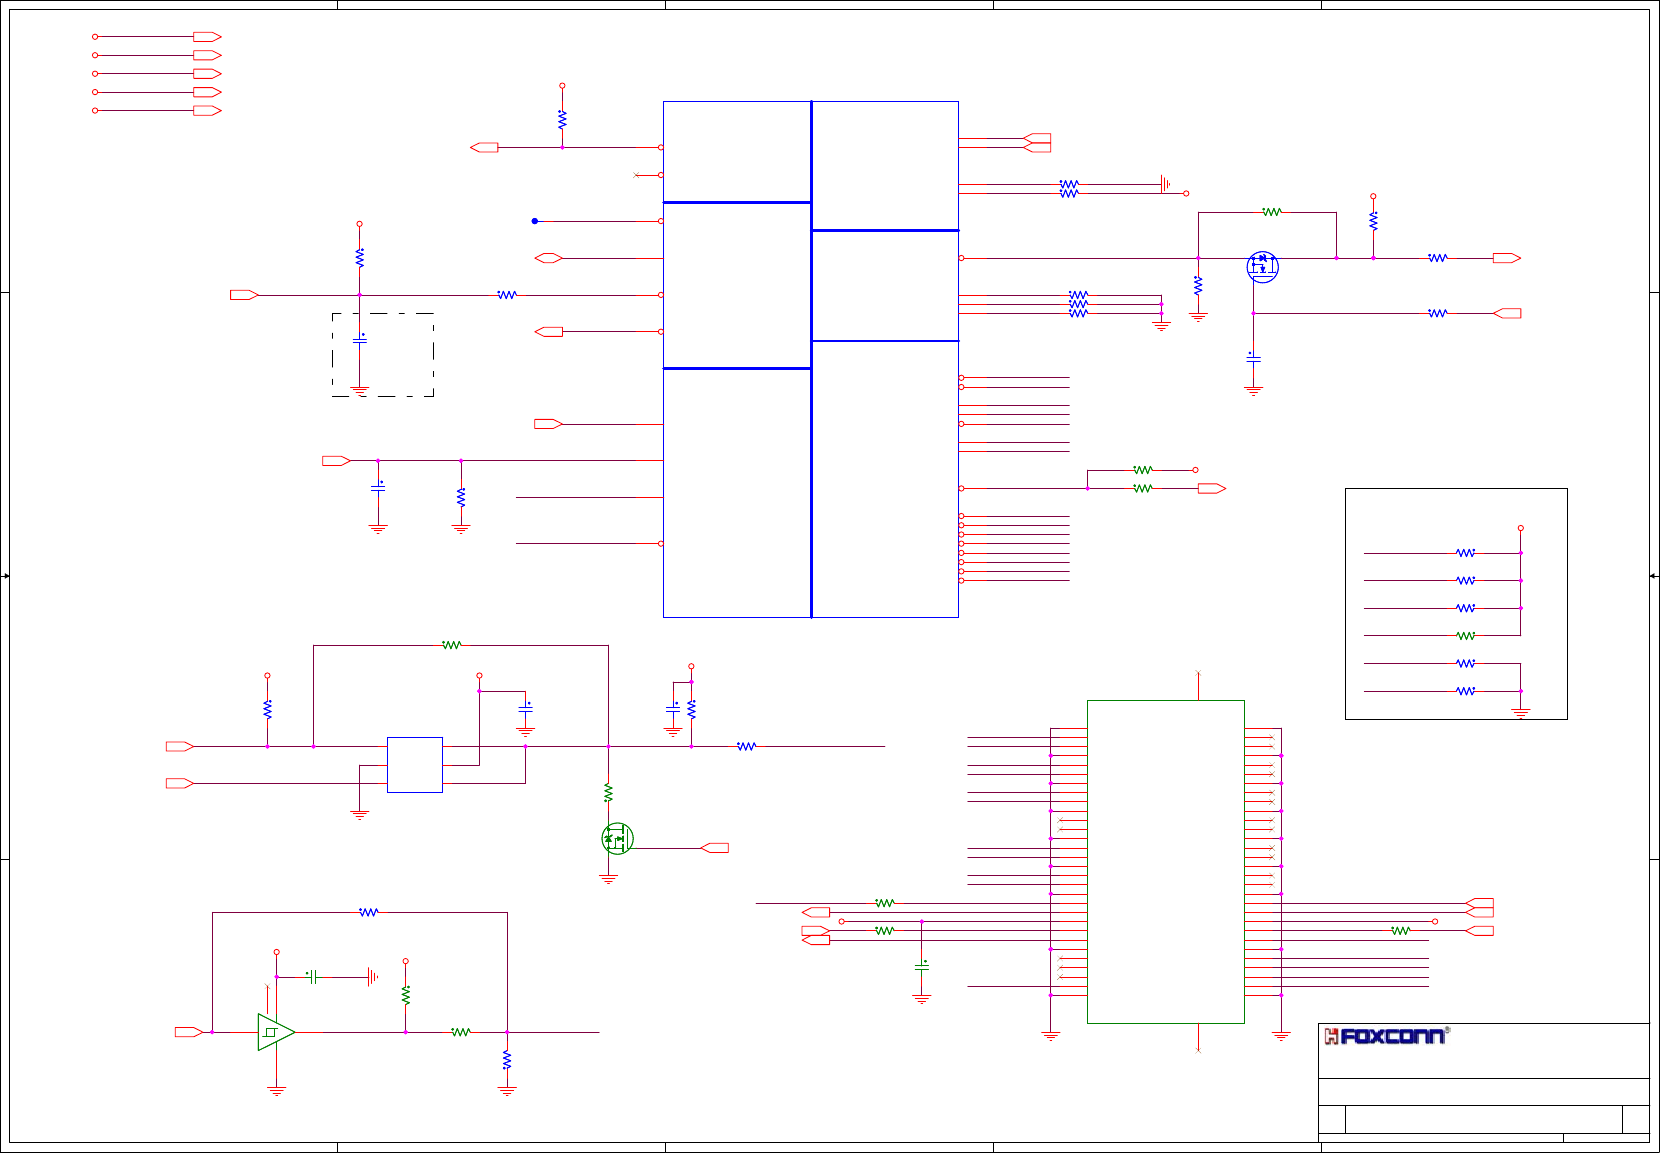Select the green-outlined multi-pin connector body

pos(1166,861)
